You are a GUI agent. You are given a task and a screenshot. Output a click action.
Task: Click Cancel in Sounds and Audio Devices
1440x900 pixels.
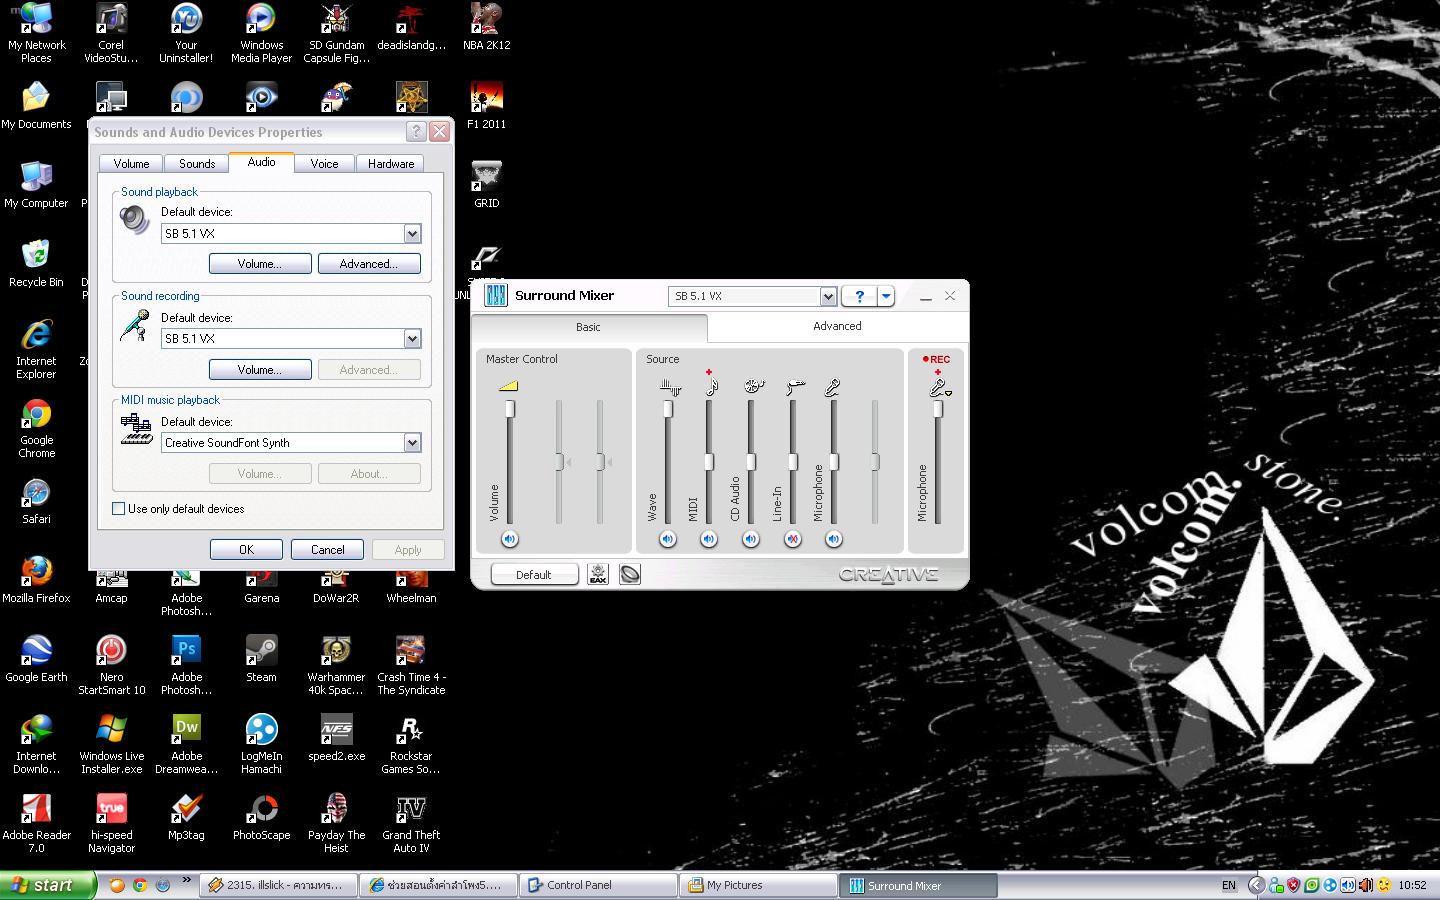(x=327, y=550)
